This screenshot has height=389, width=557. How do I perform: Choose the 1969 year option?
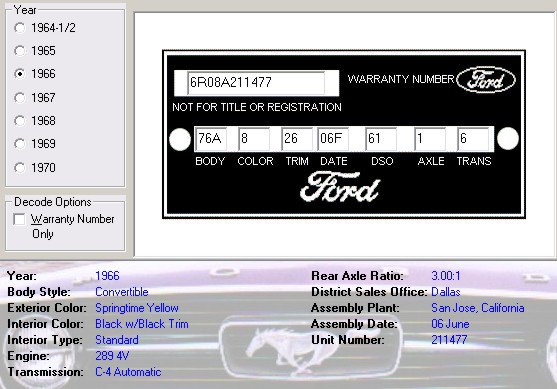20,144
